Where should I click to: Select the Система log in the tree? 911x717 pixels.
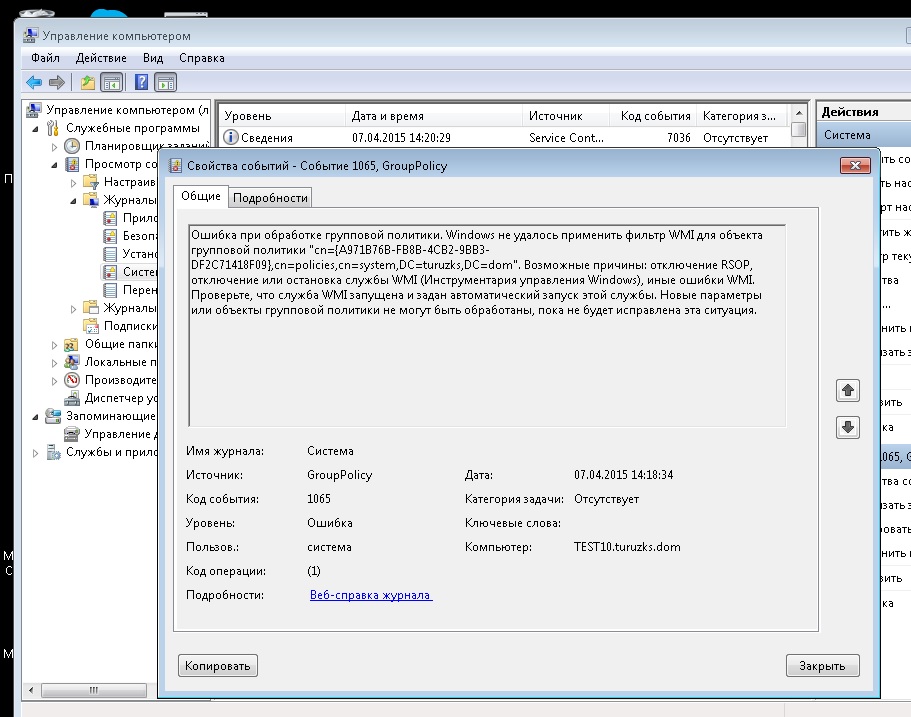click(140, 272)
